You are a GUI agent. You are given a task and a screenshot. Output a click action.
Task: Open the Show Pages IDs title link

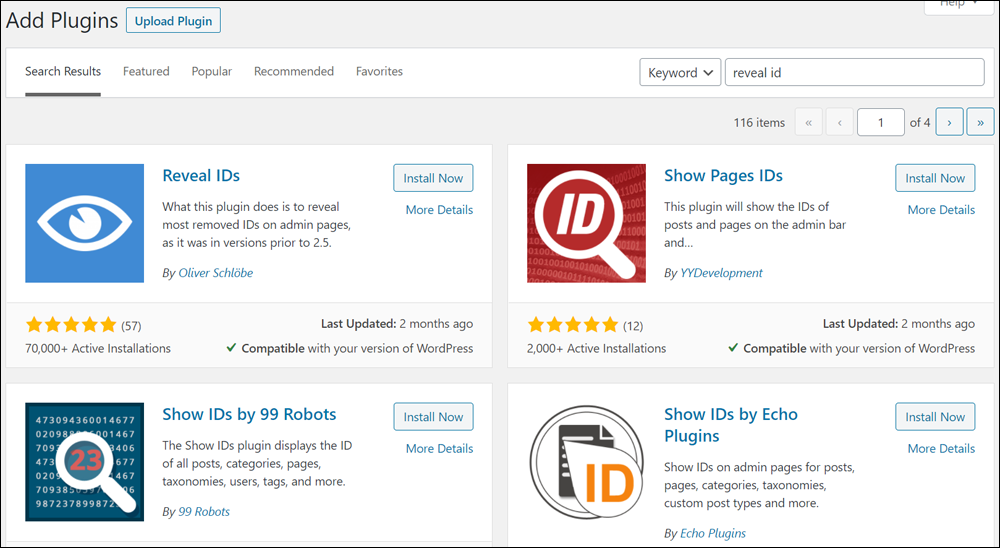723,175
